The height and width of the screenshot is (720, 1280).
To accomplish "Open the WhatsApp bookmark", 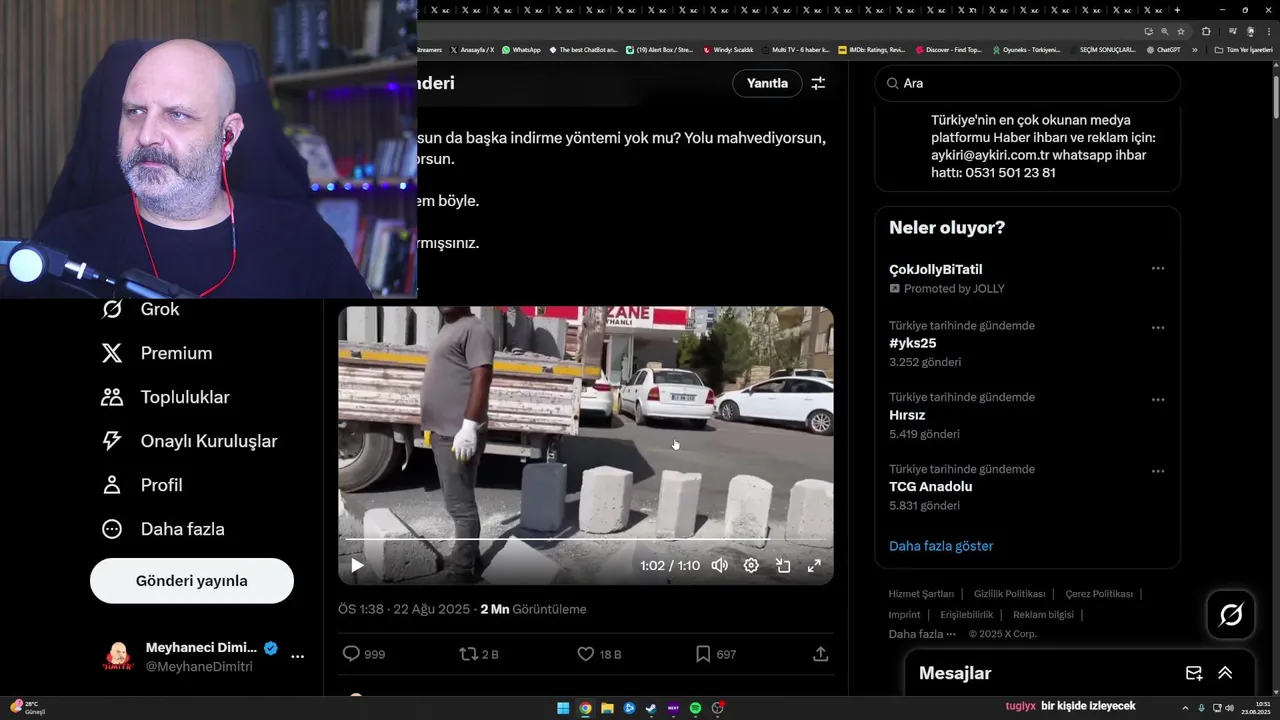I will 521,50.
